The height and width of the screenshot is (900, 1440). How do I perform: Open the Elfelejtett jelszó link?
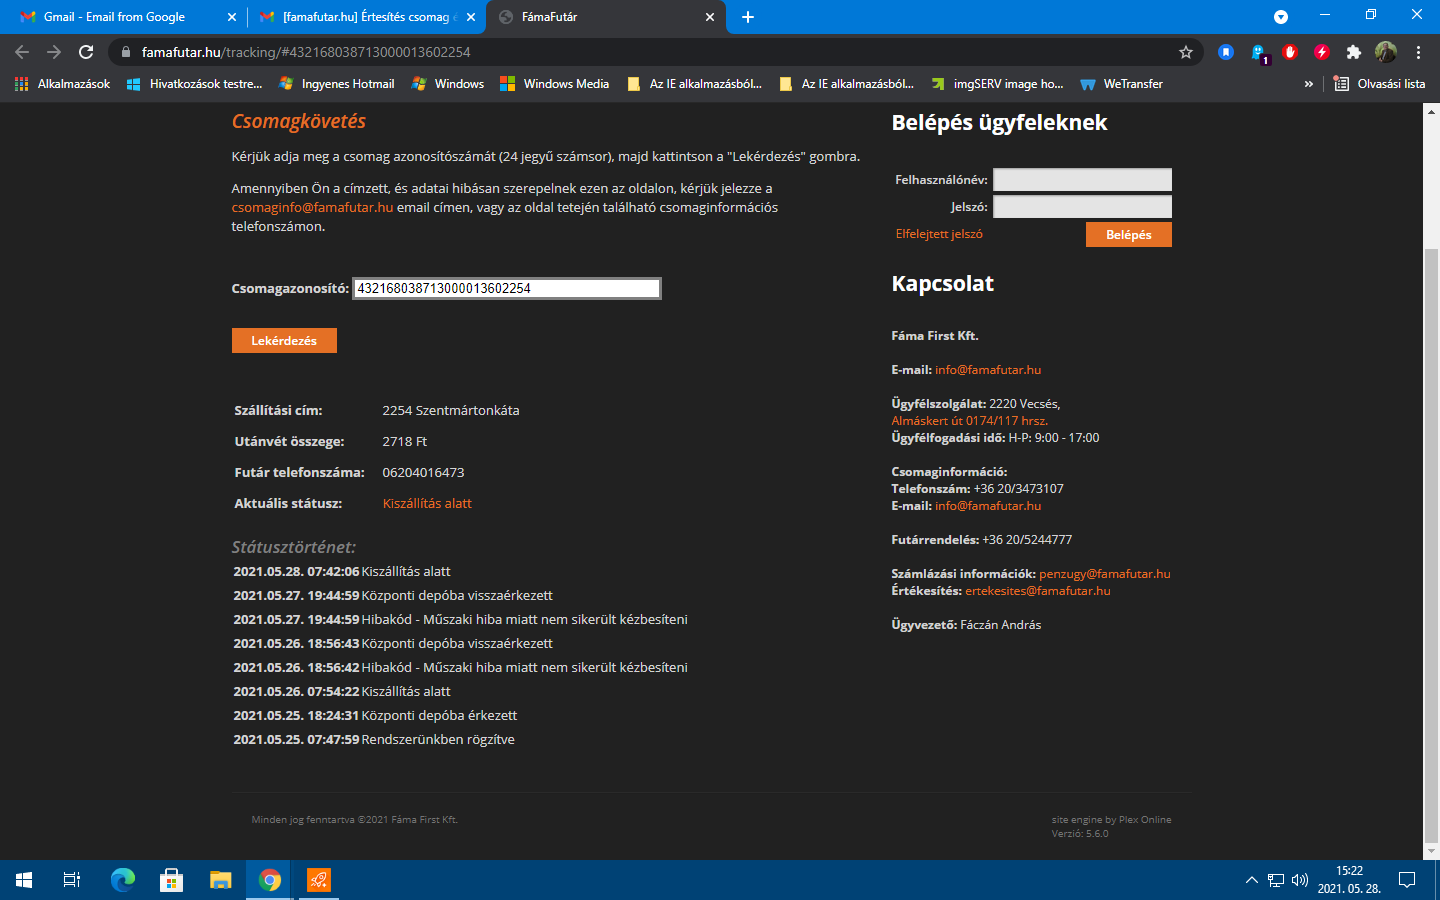tap(939, 234)
